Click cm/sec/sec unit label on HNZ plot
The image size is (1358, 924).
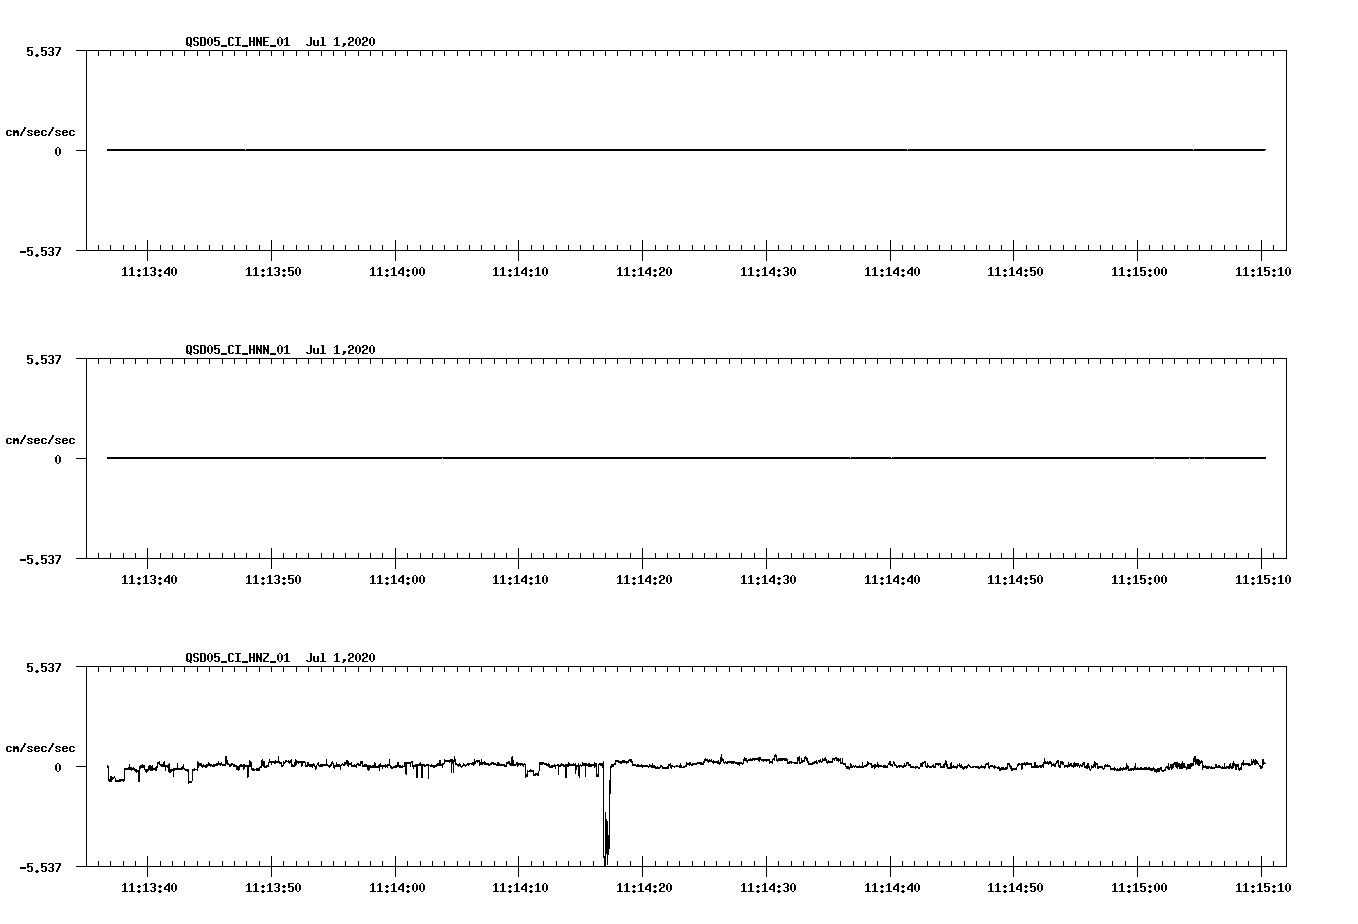[x=40, y=748]
